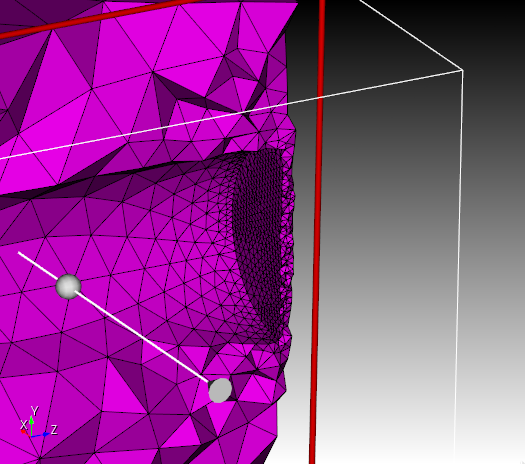Click the white bounding box corner vertex
The height and width of the screenshot is (464, 525).
(463, 70)
